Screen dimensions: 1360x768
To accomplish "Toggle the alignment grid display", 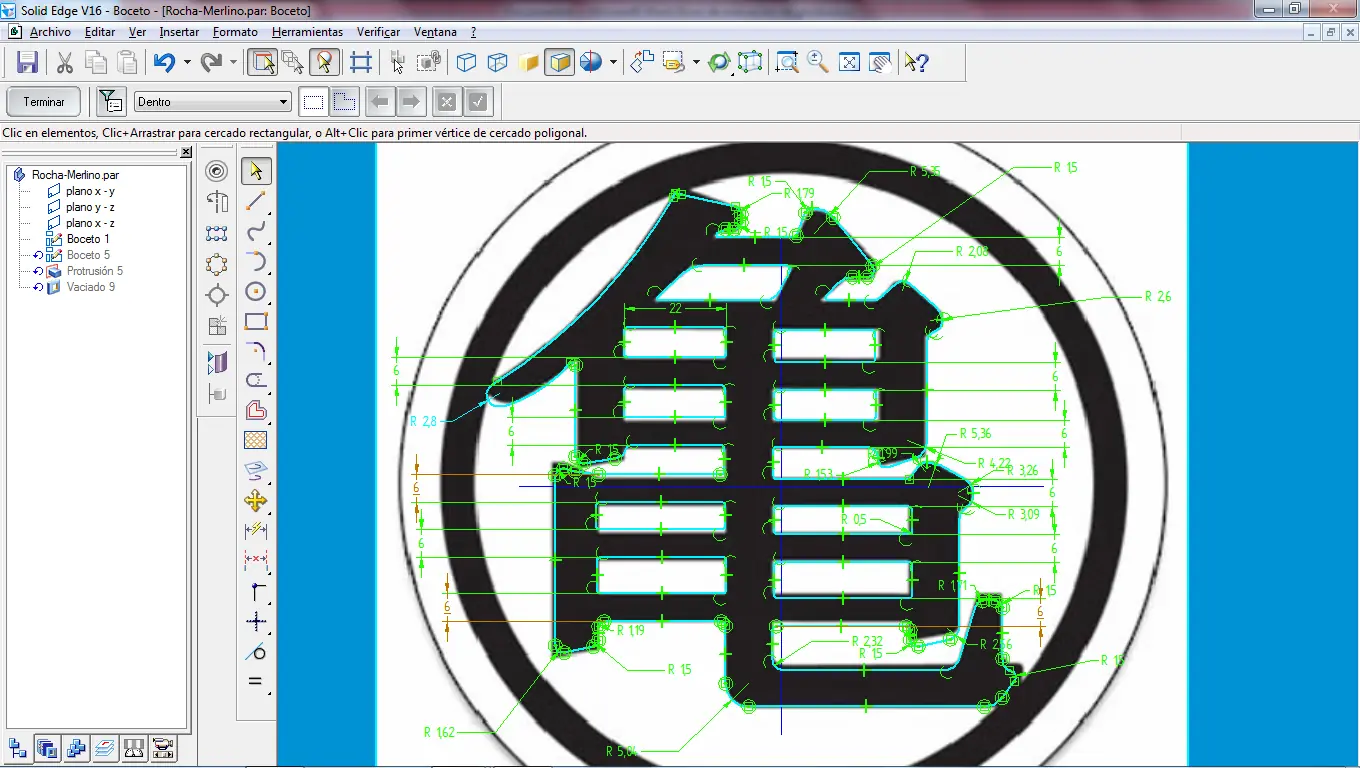I will click(x=361, y=61).
